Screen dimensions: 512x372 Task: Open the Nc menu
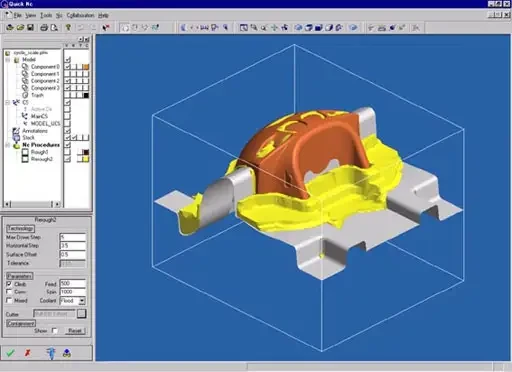pos(59,15)
